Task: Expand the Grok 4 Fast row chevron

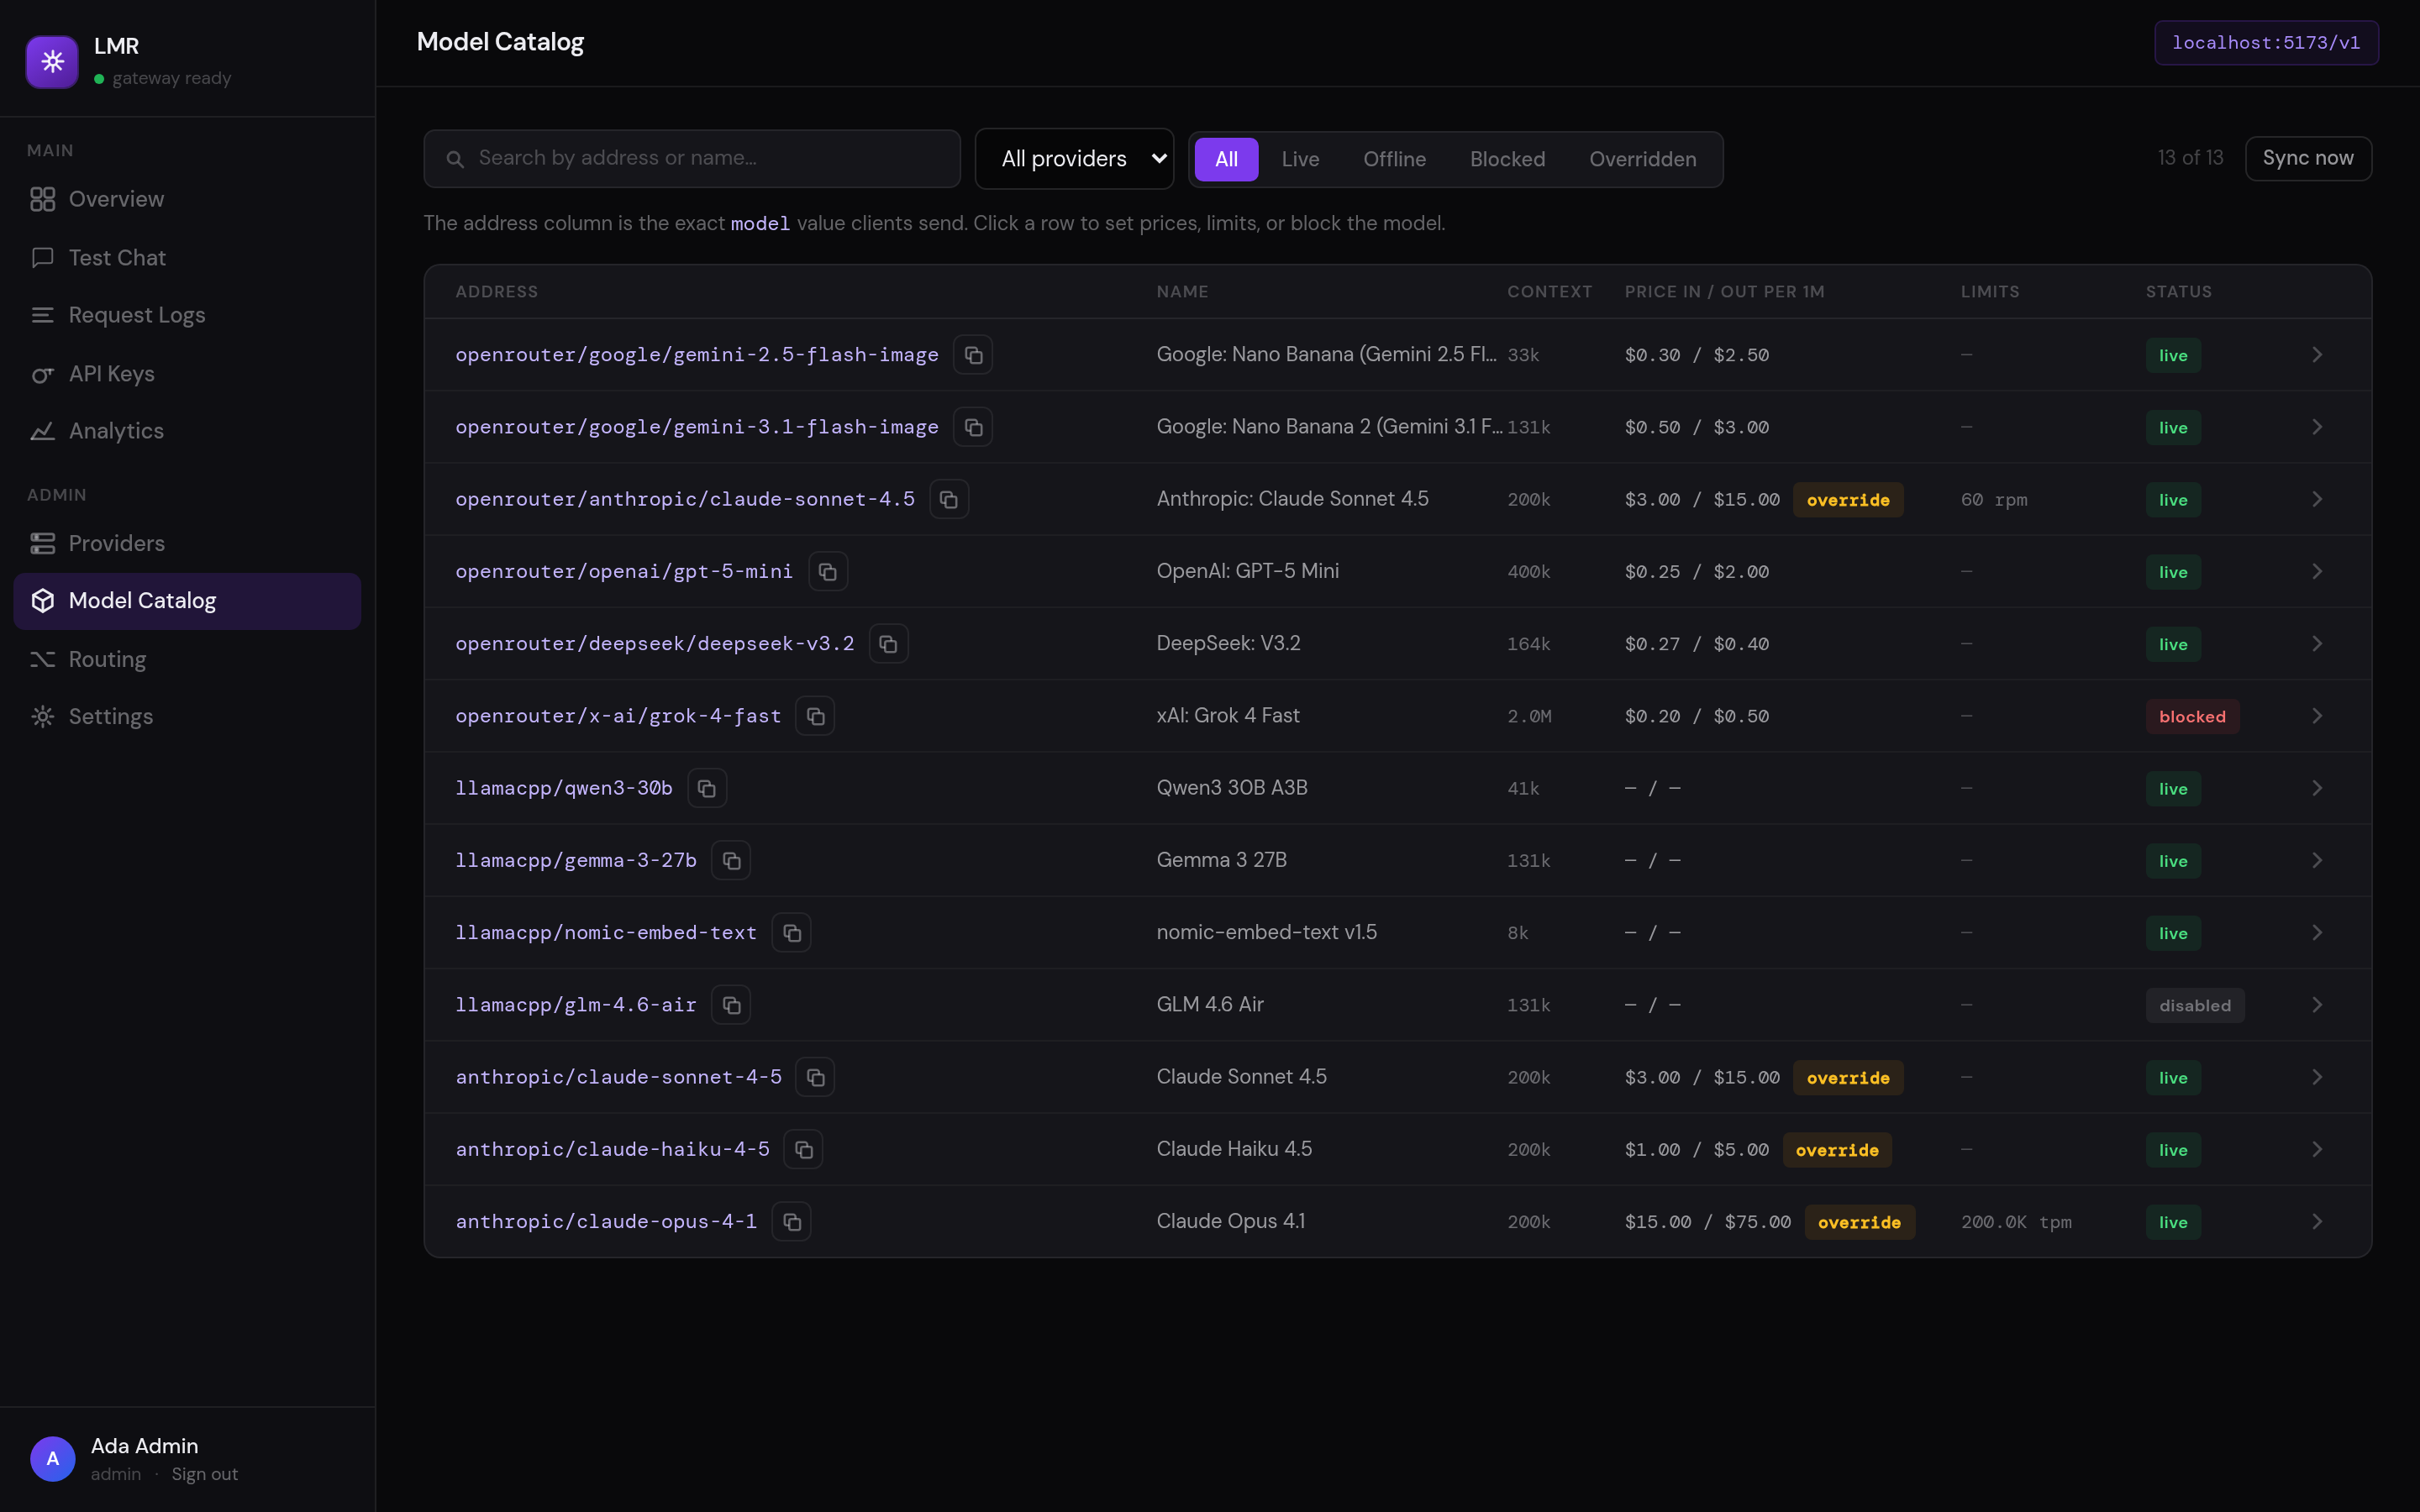Action: (2317, 716)
